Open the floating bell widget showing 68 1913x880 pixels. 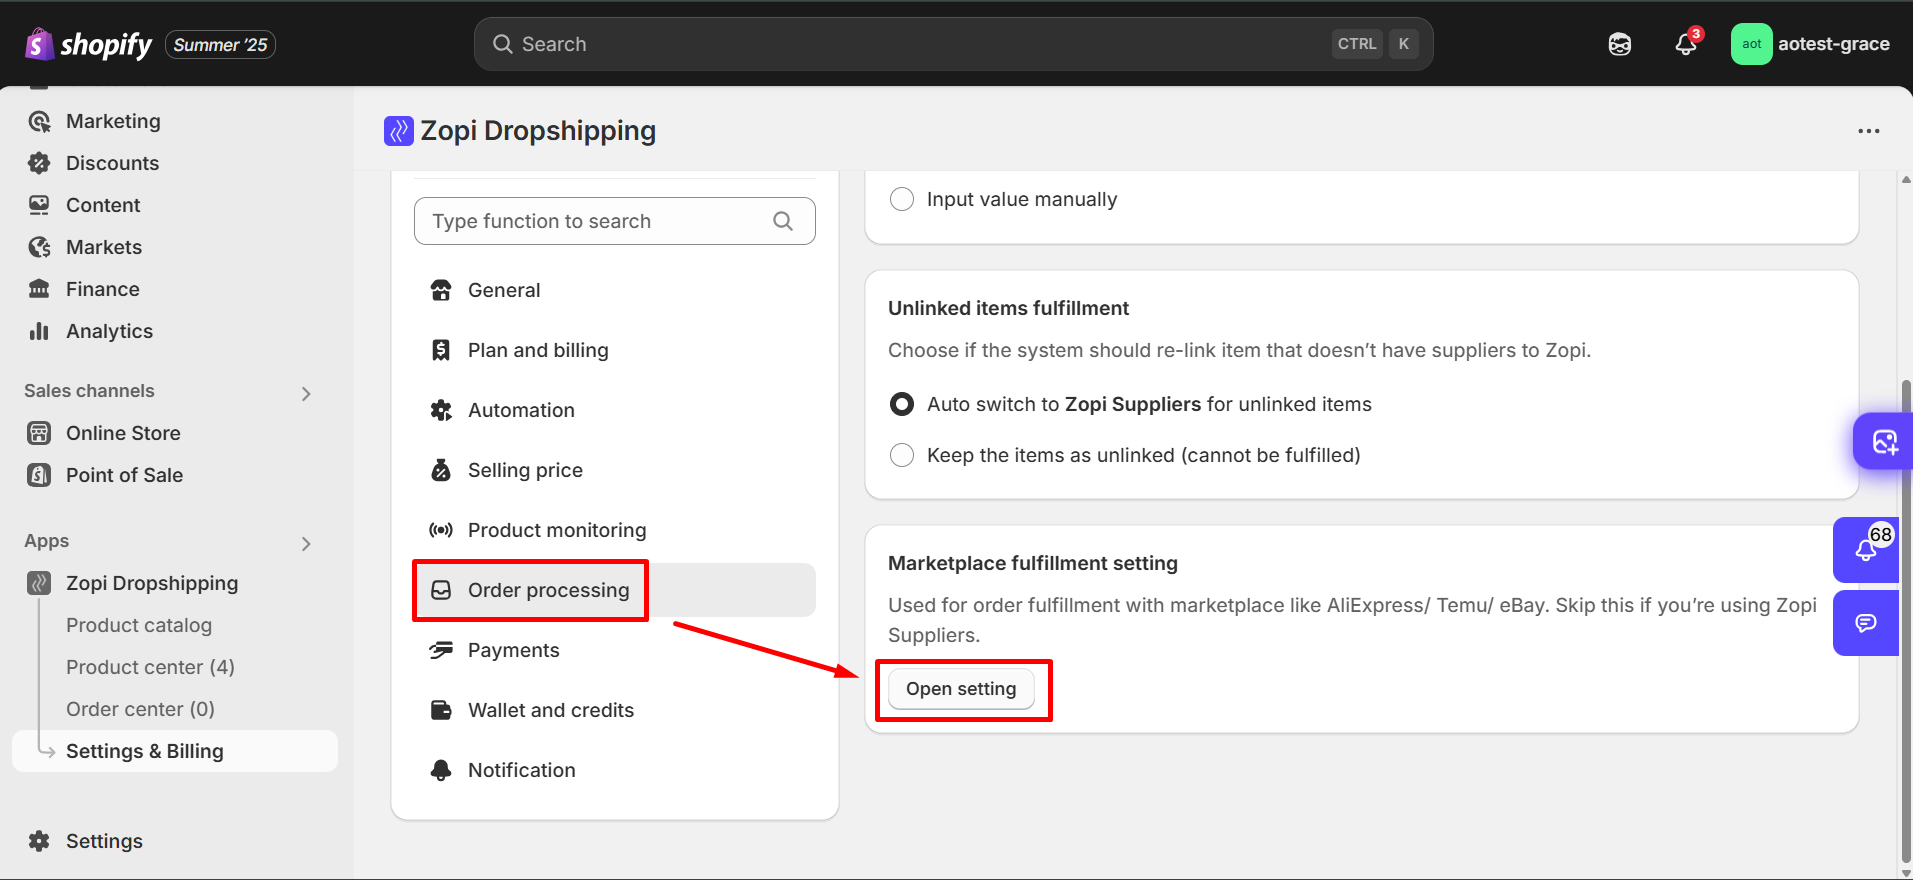(1866, 550)
